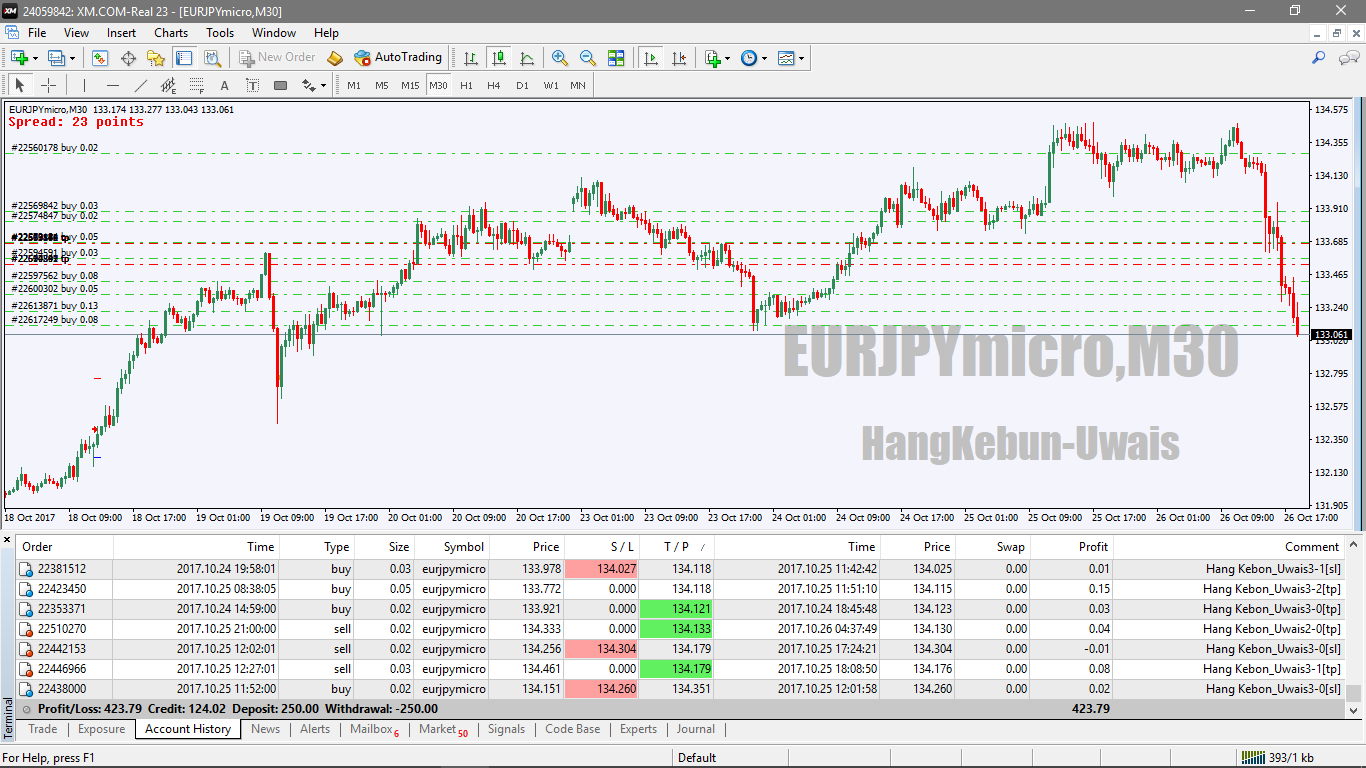1366x768 pixels.
Task: Select the crosshair tool
Action: coord(48,85)
